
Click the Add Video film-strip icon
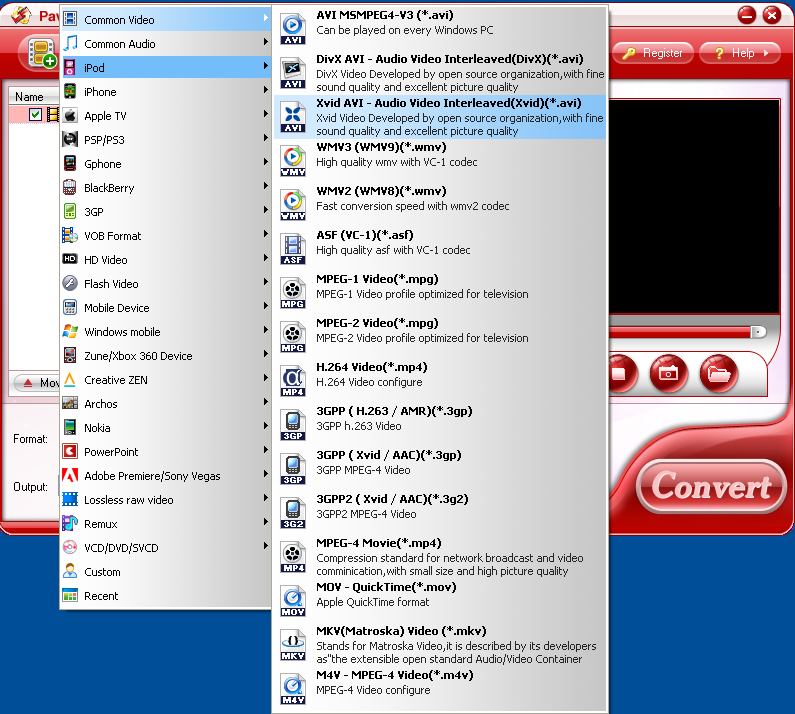tap(43, 53)
